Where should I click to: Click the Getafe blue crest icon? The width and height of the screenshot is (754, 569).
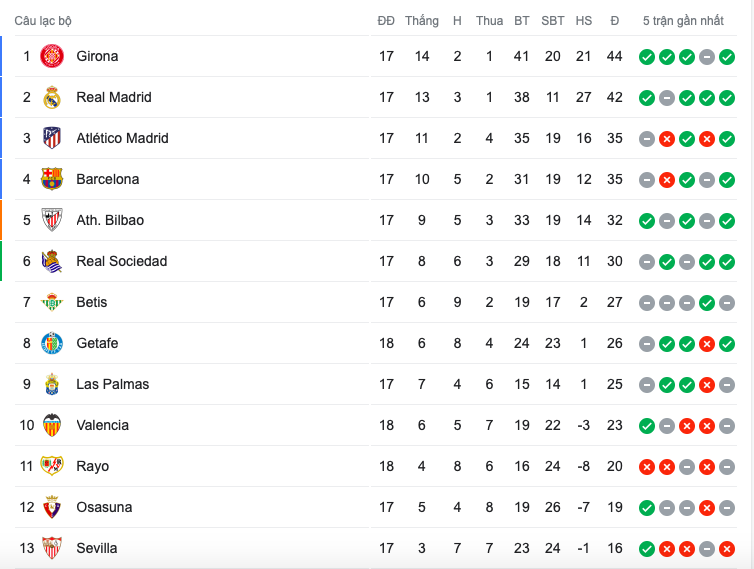click(52, 343)
